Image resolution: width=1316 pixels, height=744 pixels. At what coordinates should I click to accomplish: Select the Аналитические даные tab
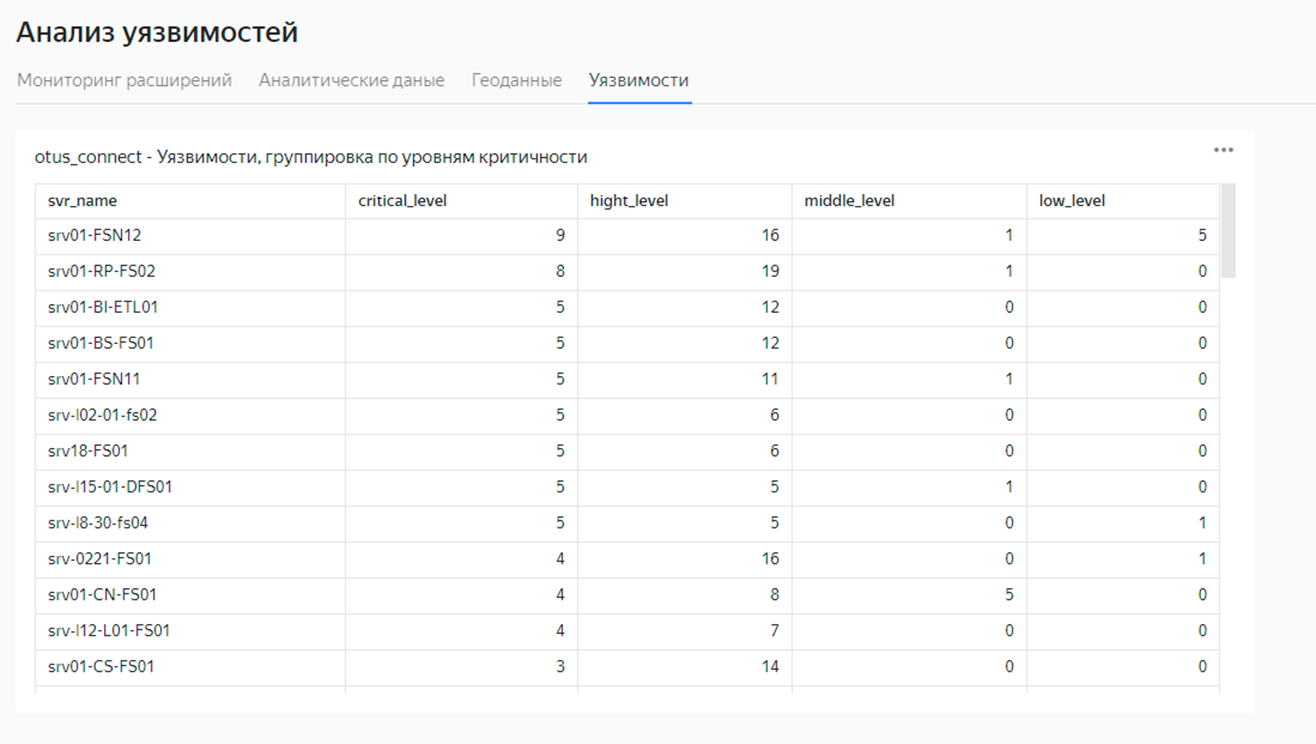pos(352,80)
